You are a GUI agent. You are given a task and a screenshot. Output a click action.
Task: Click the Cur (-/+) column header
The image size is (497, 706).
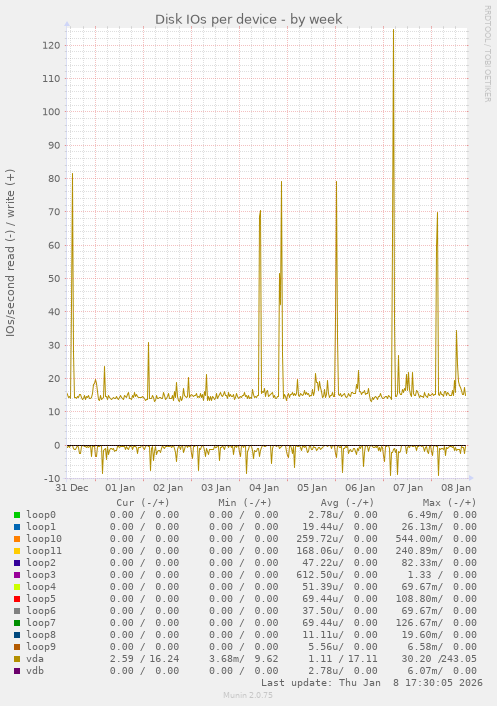pyautogui.click(x=143, y=502)
